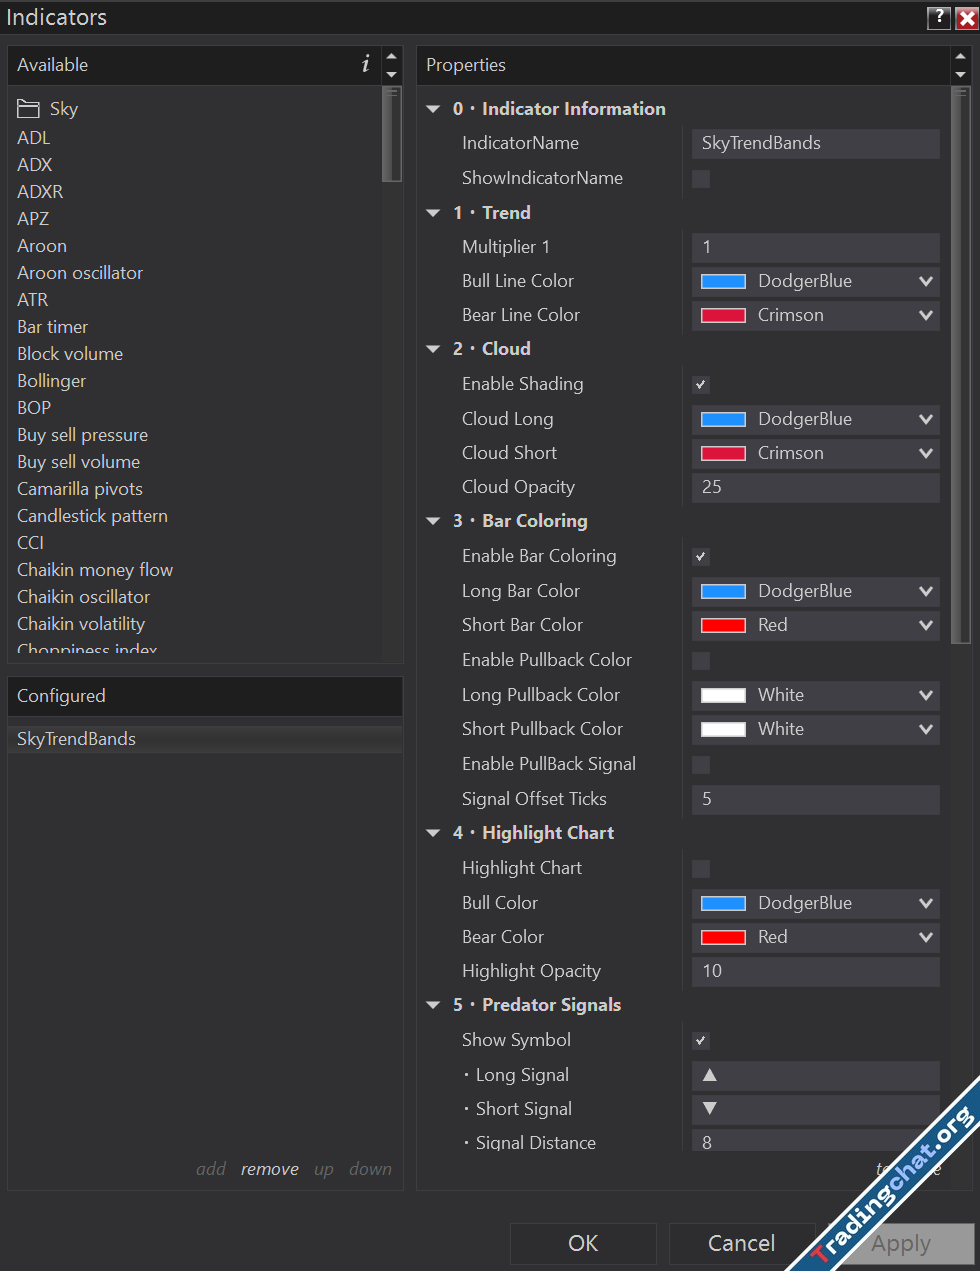Viewport: 980px width, 1271px height.
Task: Click the info icon in Available header
Action: (365, 65)
